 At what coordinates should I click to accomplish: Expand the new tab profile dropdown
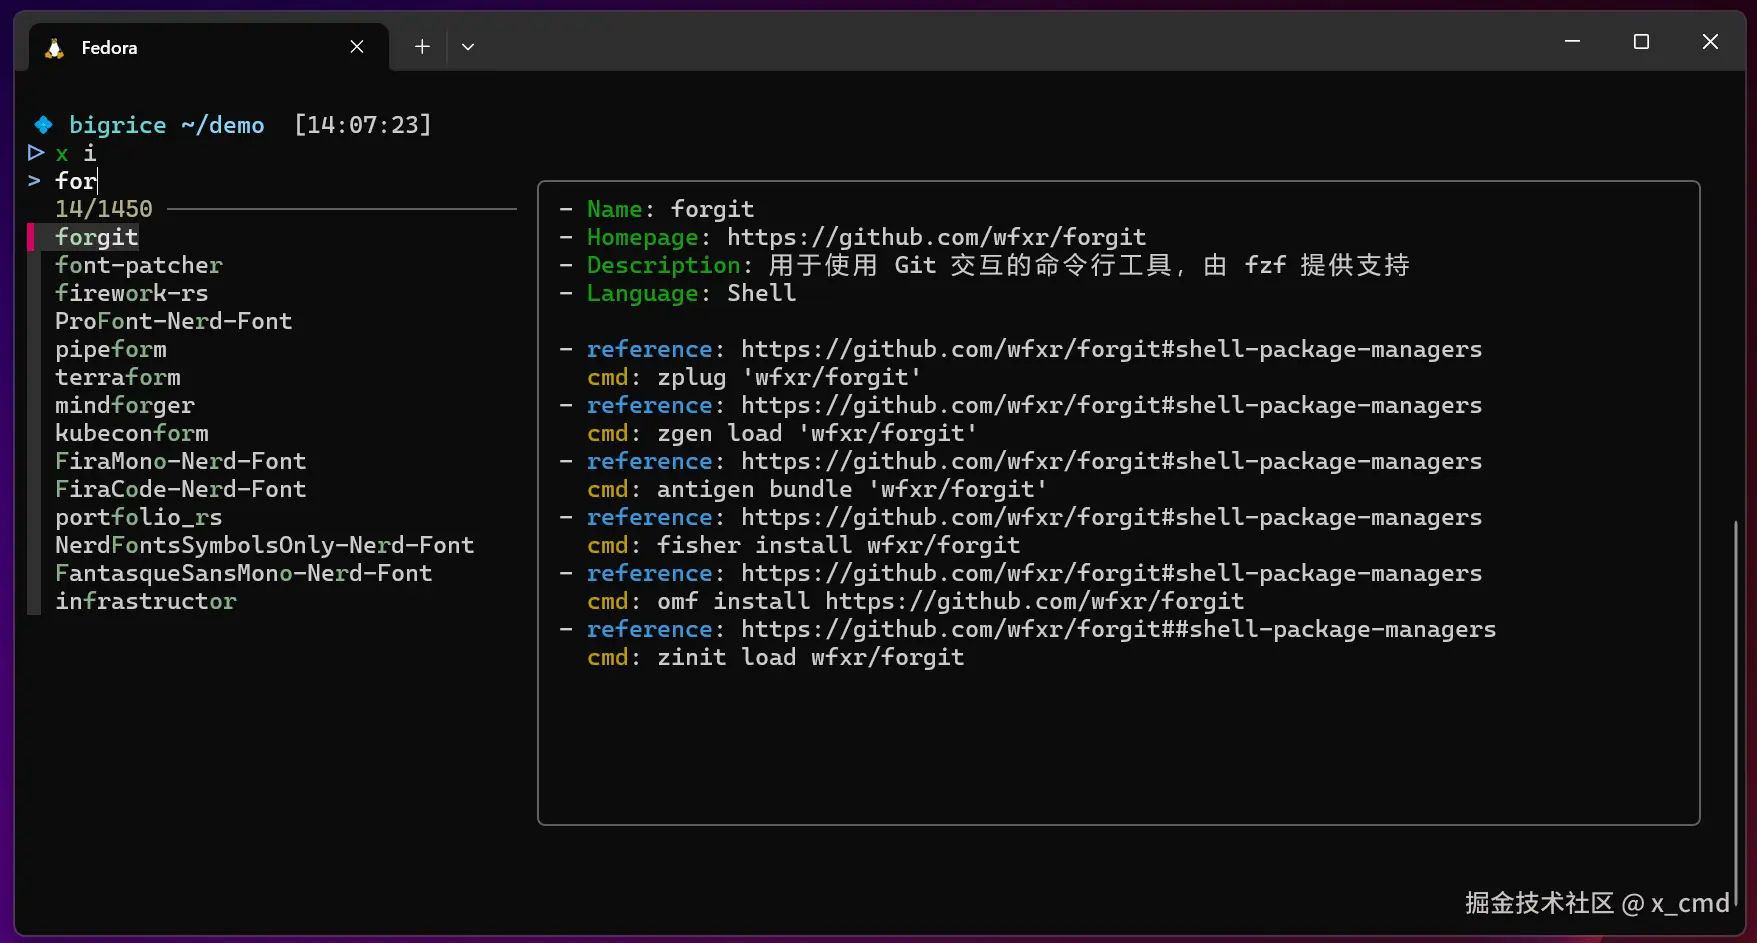(x=468, y=47)
